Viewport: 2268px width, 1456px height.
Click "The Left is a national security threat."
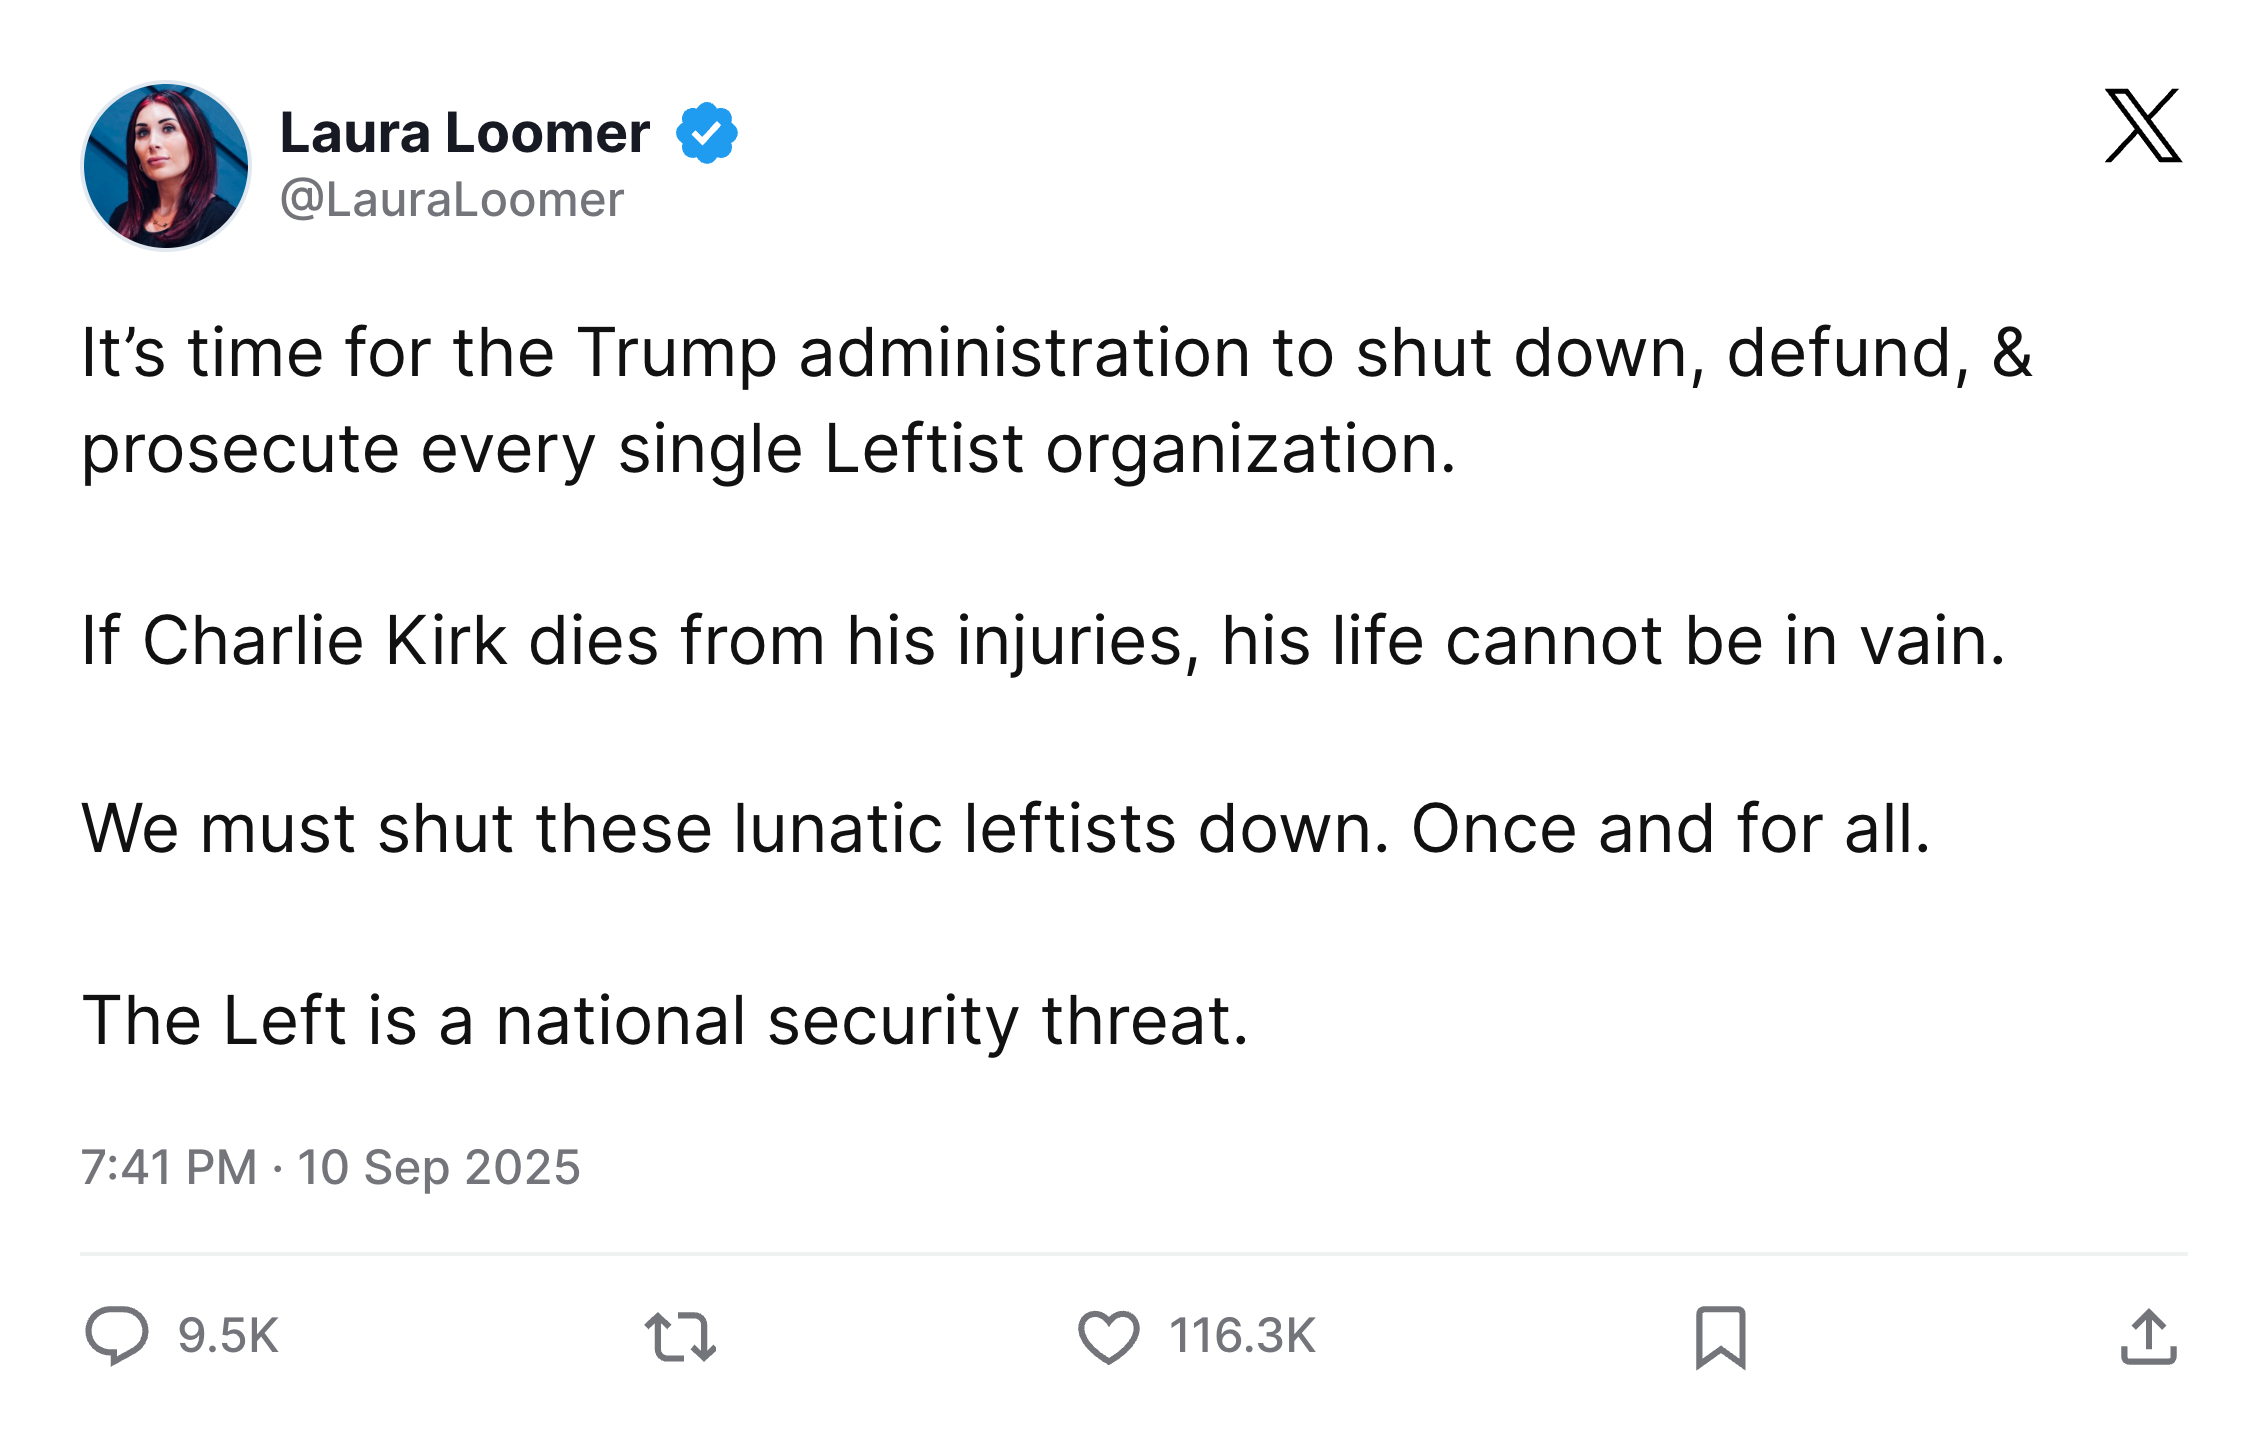pyautogui.click(x=665, y=1021)
